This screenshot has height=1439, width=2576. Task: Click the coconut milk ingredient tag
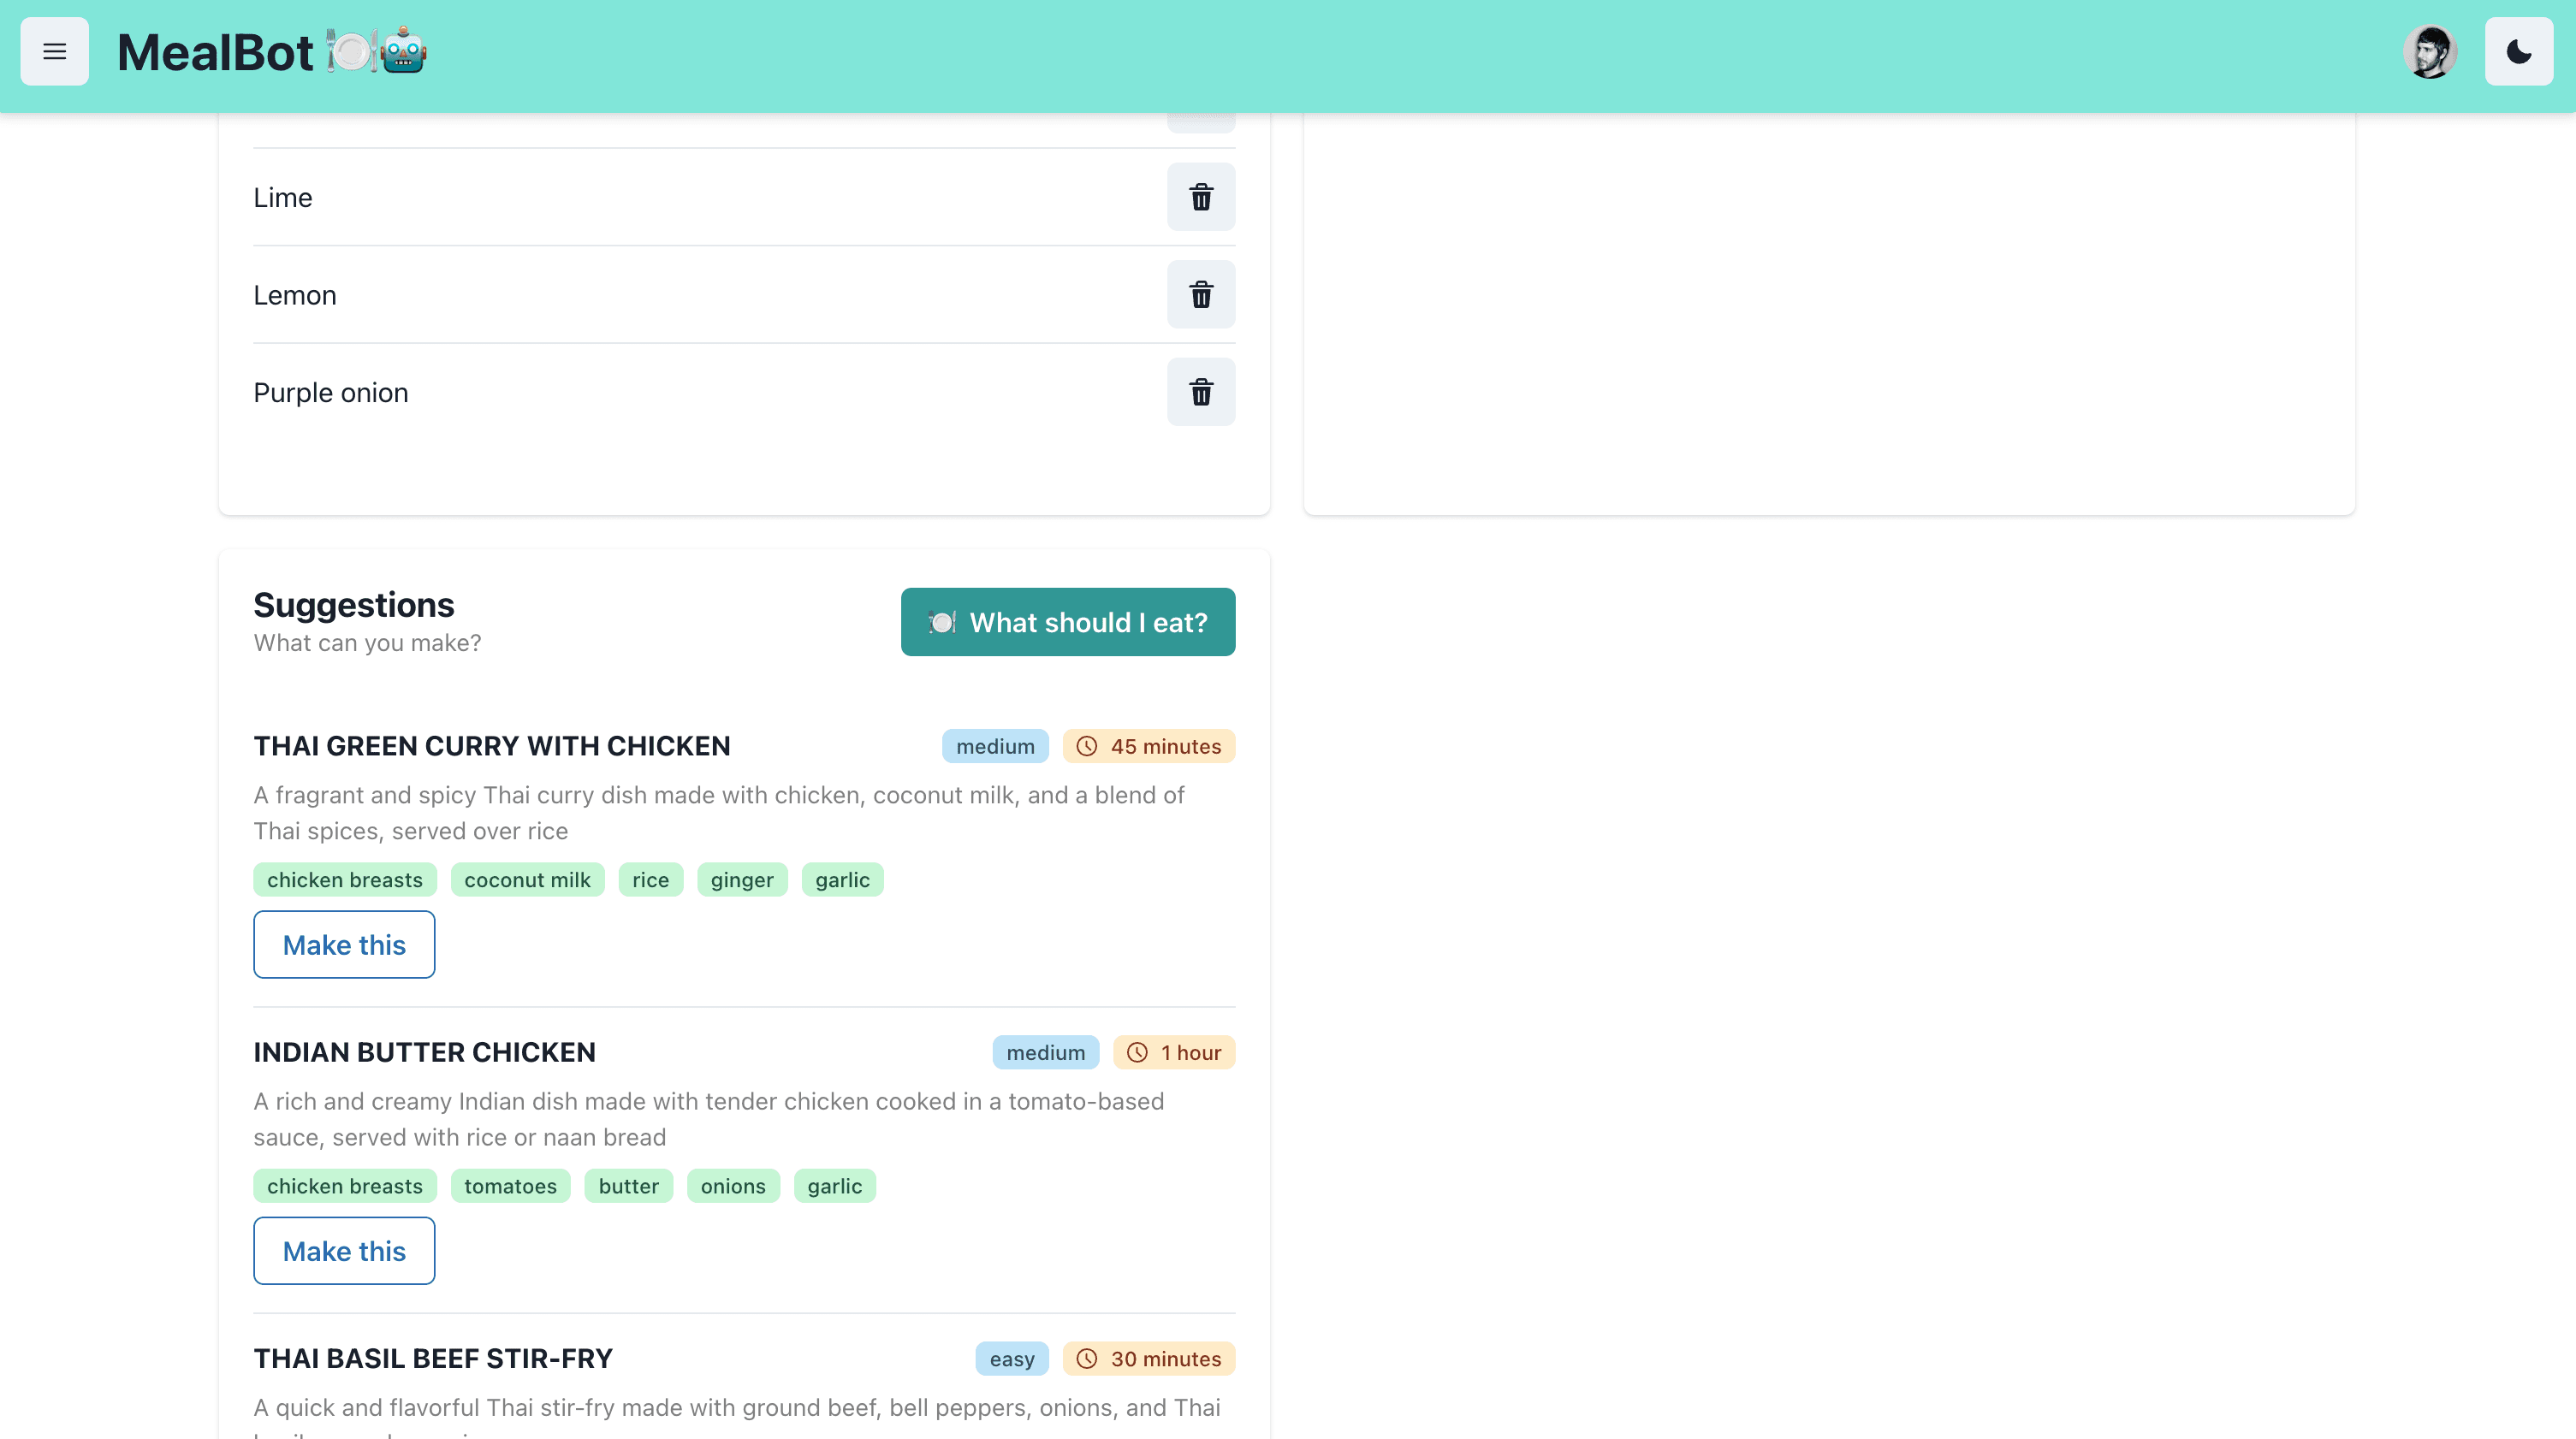[x=527, y=880]
